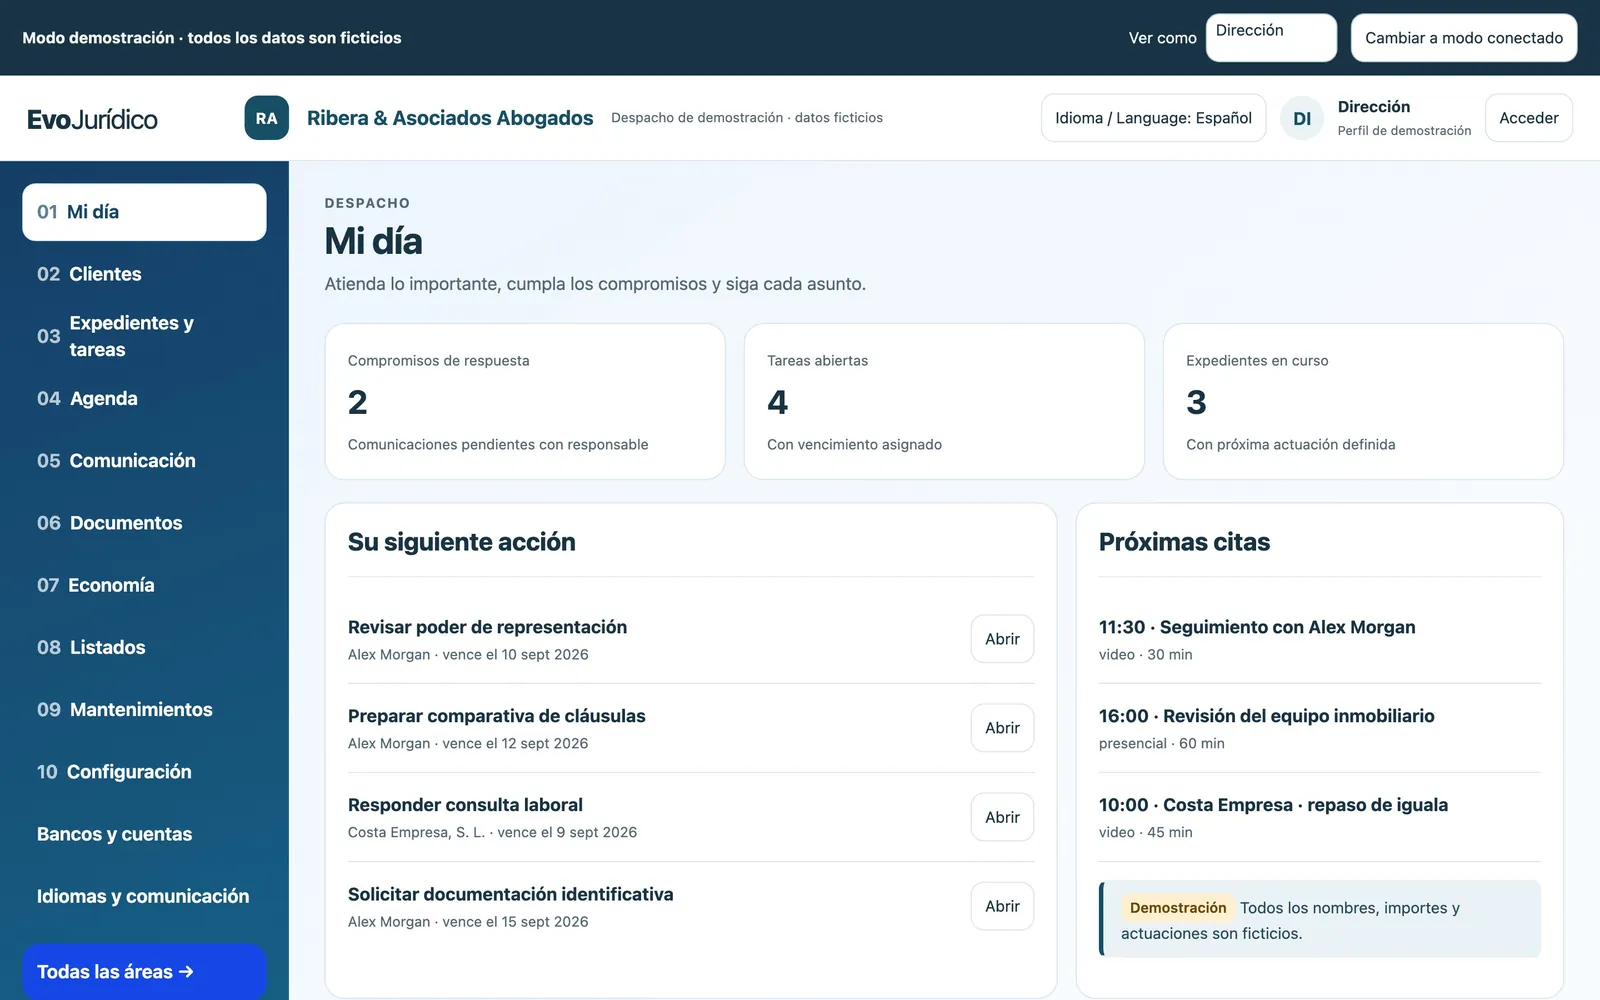Screen dimensions: 1600x1000
Task: Open the Agenda menu item
Action: [144, 398]
